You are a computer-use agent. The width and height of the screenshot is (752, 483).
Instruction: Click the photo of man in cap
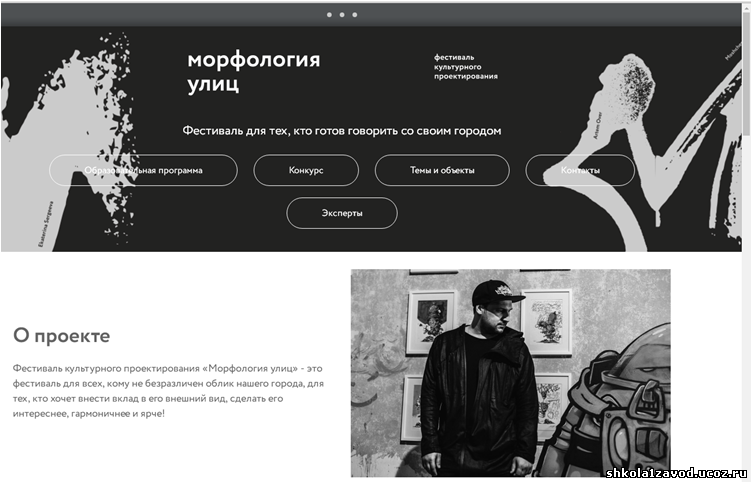coord(511,373)
